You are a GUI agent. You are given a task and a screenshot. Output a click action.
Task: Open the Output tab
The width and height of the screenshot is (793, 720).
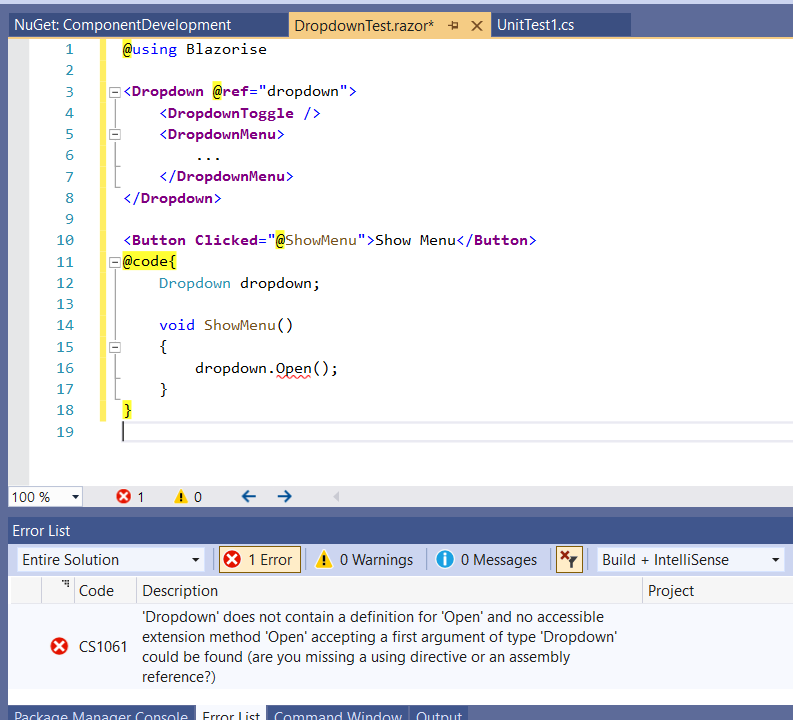(x=438, y=714)
